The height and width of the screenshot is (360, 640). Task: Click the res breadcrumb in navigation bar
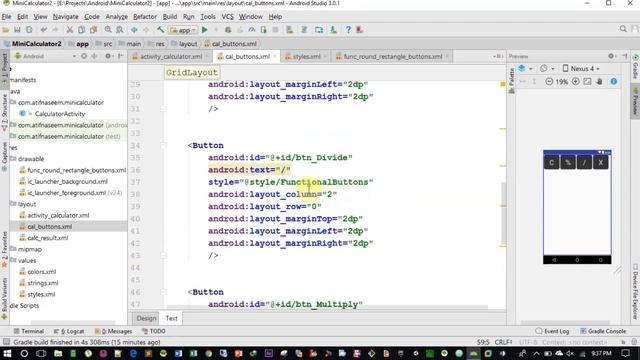click(x=157, y=44)
